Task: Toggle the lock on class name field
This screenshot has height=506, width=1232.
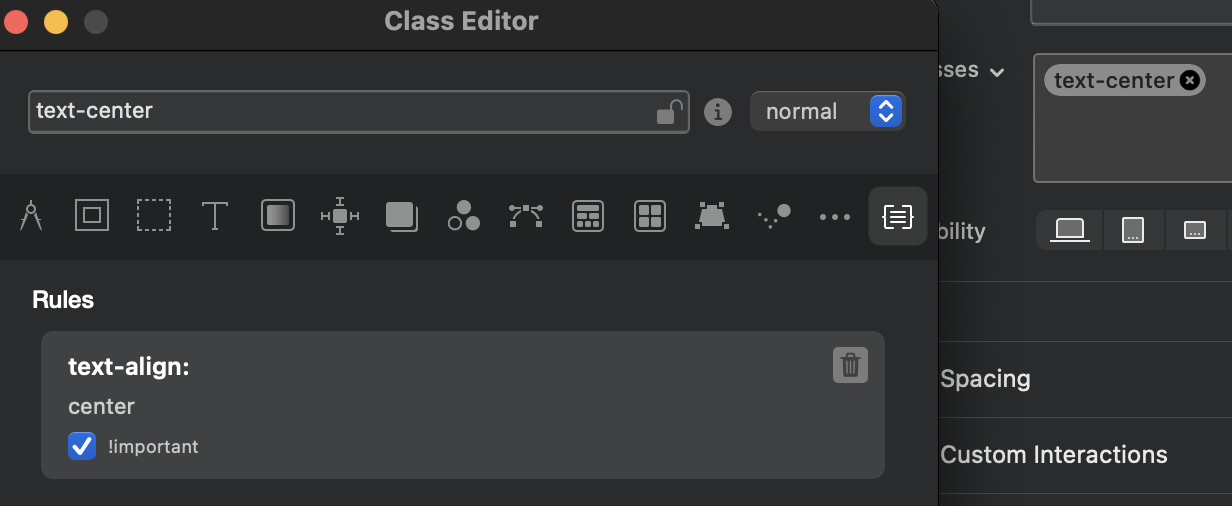Action: pos(669,111)
